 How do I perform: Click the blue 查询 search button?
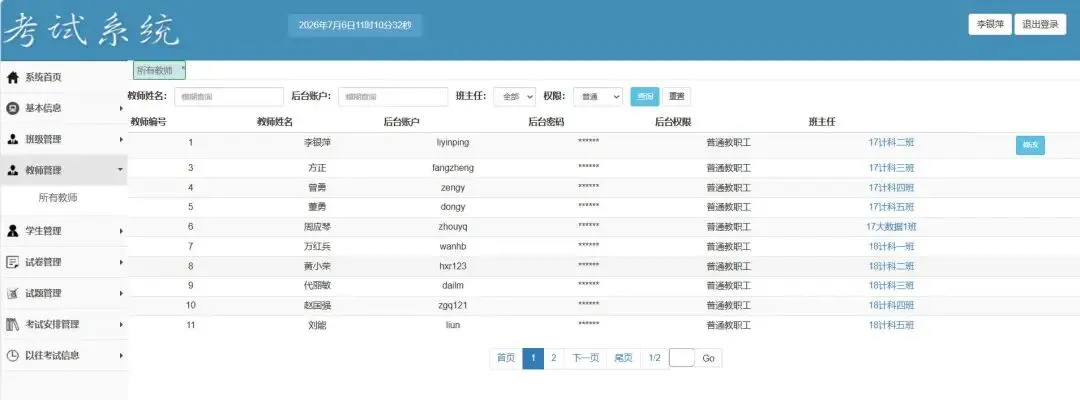point(645,97)
